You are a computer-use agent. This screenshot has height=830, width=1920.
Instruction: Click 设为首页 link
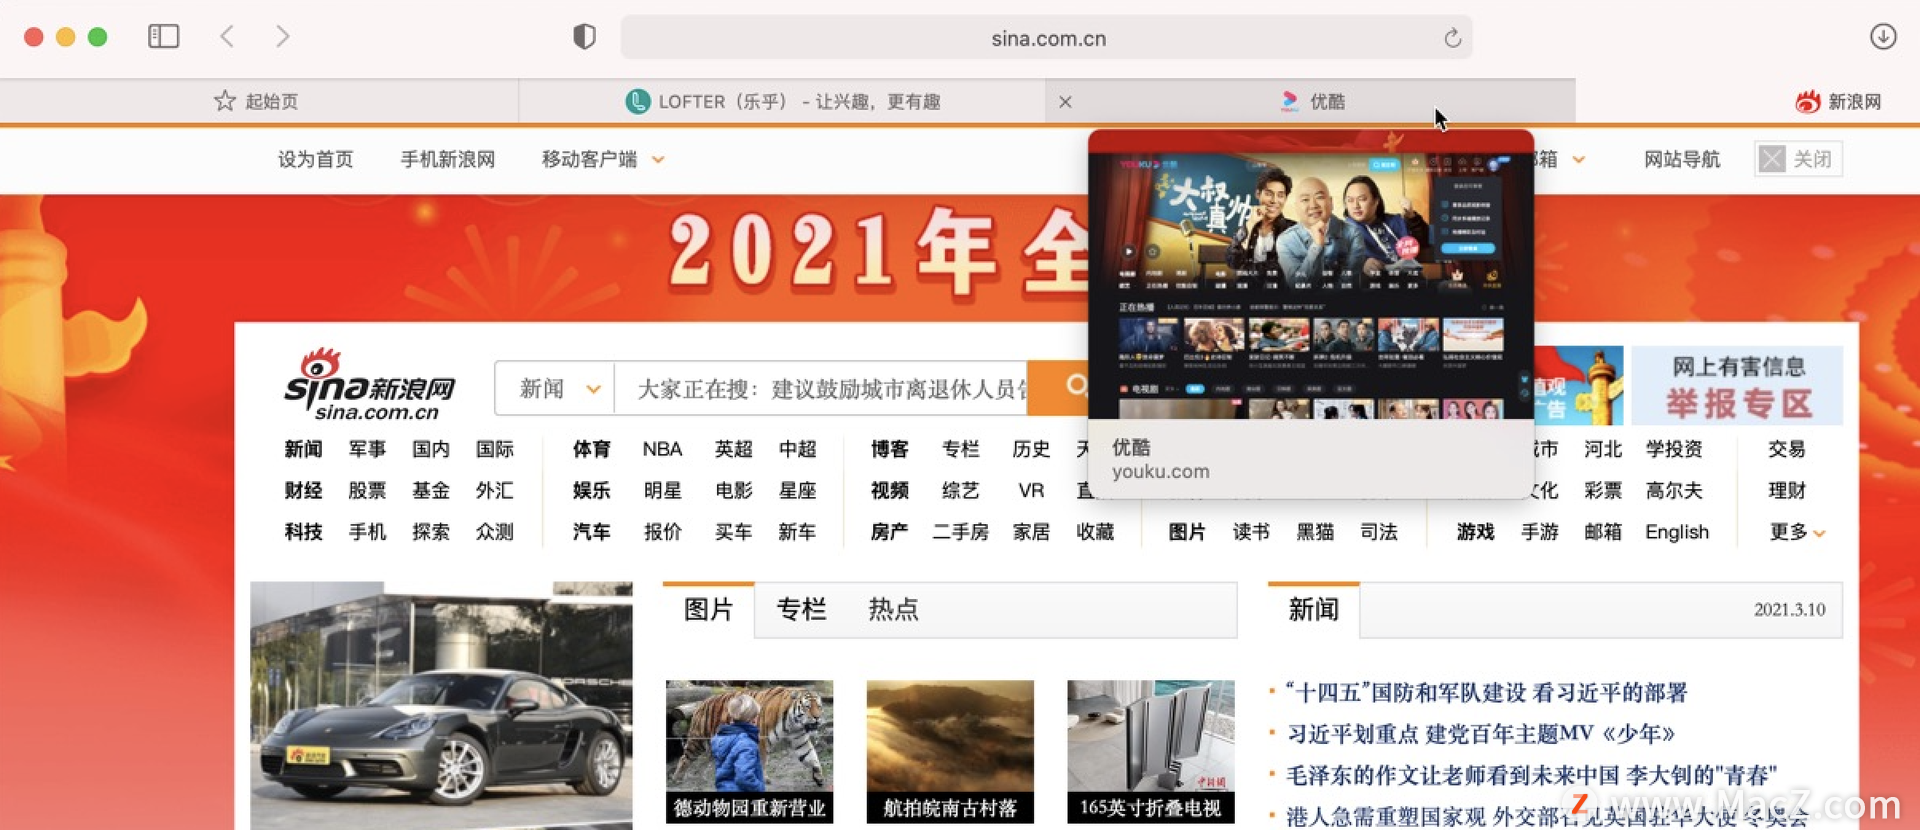(315, 159)
